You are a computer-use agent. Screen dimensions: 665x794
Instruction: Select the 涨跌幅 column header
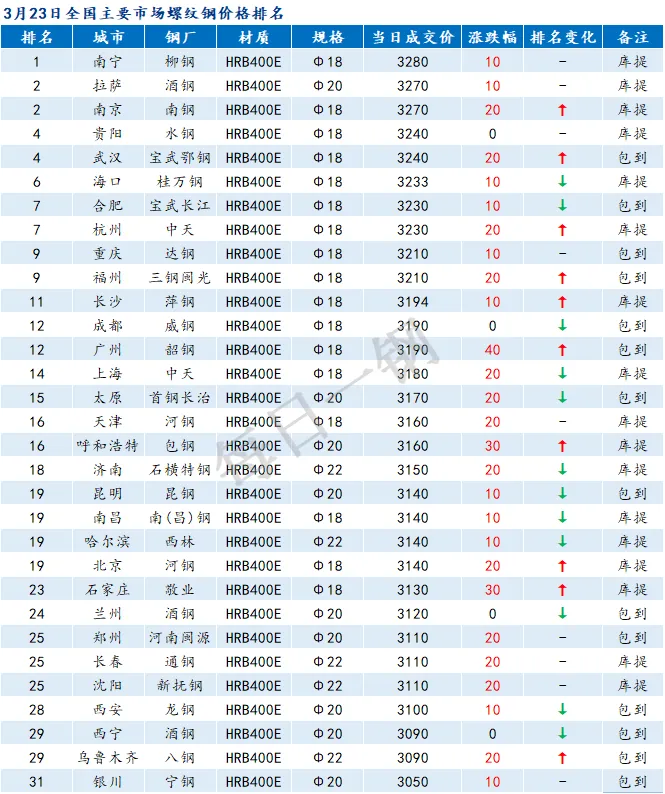coord(492,37)
